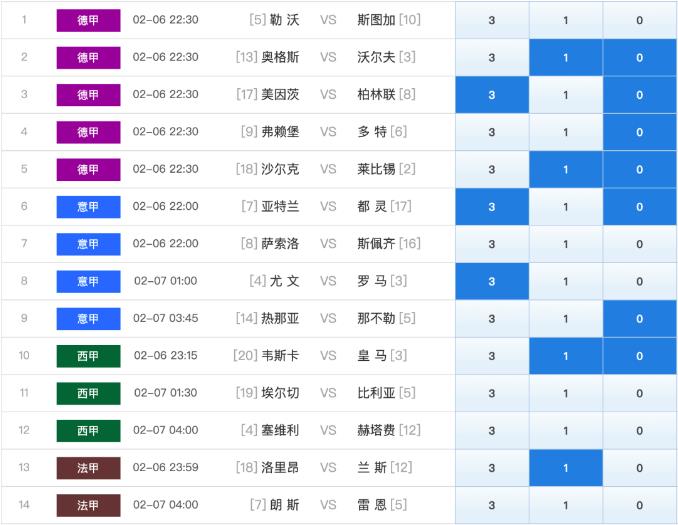Viewport: 678px width, 525px height.
Task: Select 0 for 勒沃 vs 斯图加
Action: [640, 20]
